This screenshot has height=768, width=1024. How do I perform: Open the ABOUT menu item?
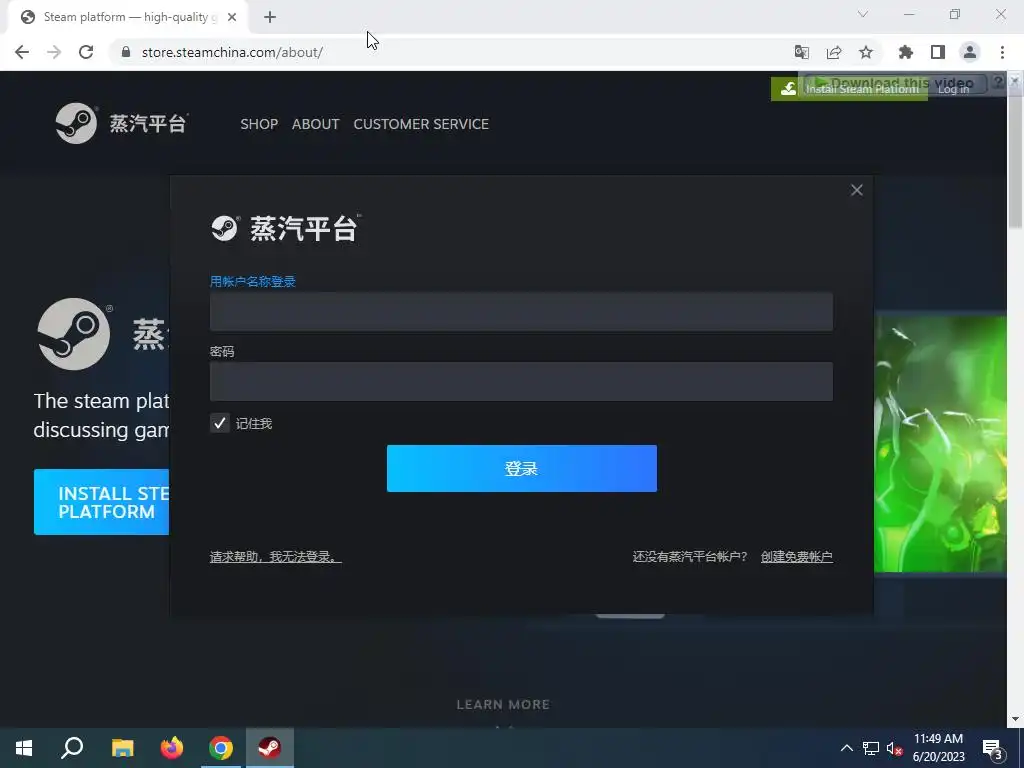[315, 124]
